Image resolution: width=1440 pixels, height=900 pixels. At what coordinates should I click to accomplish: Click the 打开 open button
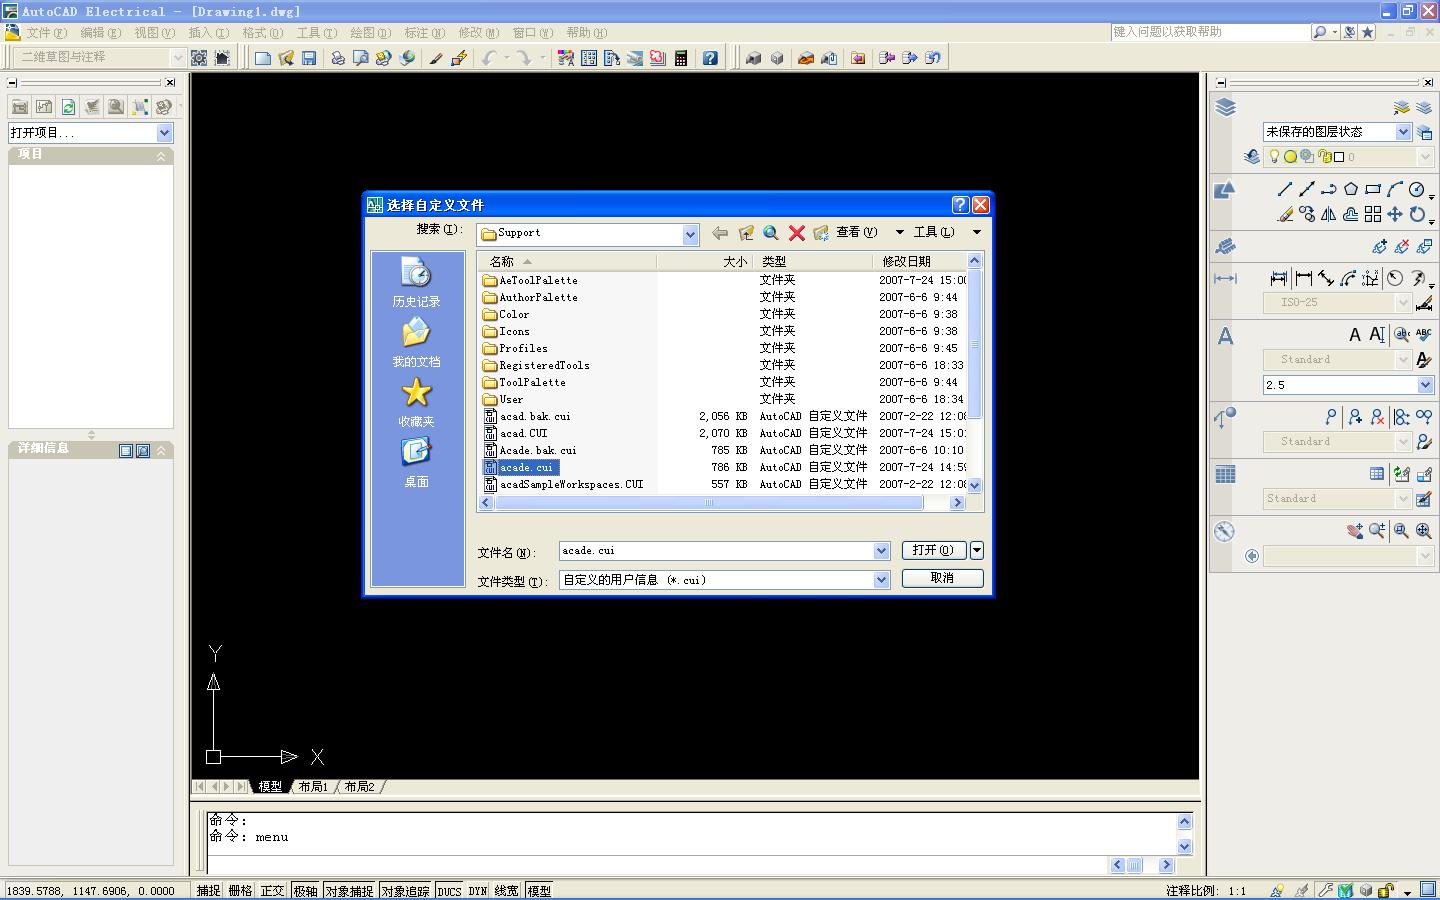934,550
